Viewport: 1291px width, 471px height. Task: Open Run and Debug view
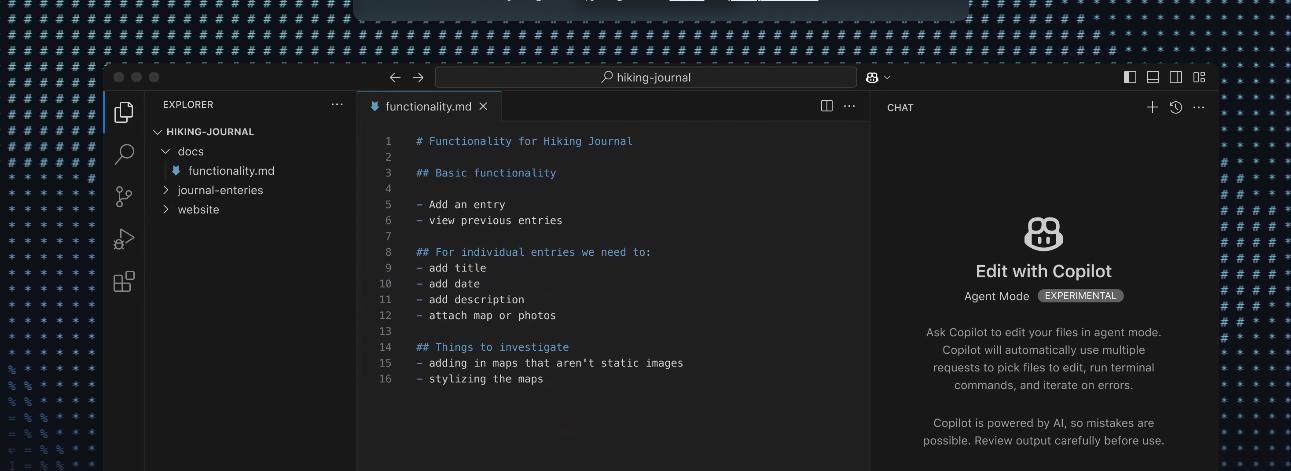tap(124, 240)
